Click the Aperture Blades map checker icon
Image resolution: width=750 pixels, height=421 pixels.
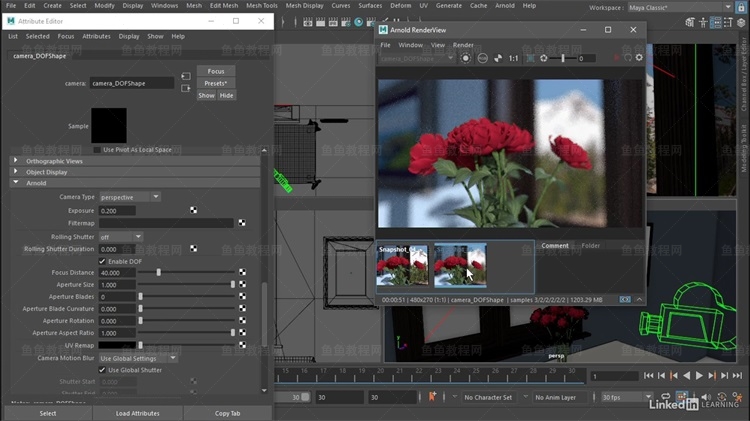tap(243, 297)
